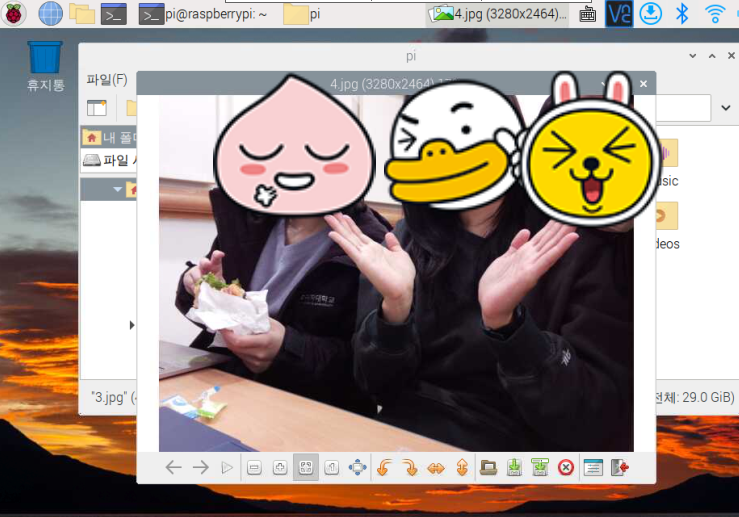This screenshot has height=517, width=739.
Task: Click the file manager address bar
Action: pos(682,108)
